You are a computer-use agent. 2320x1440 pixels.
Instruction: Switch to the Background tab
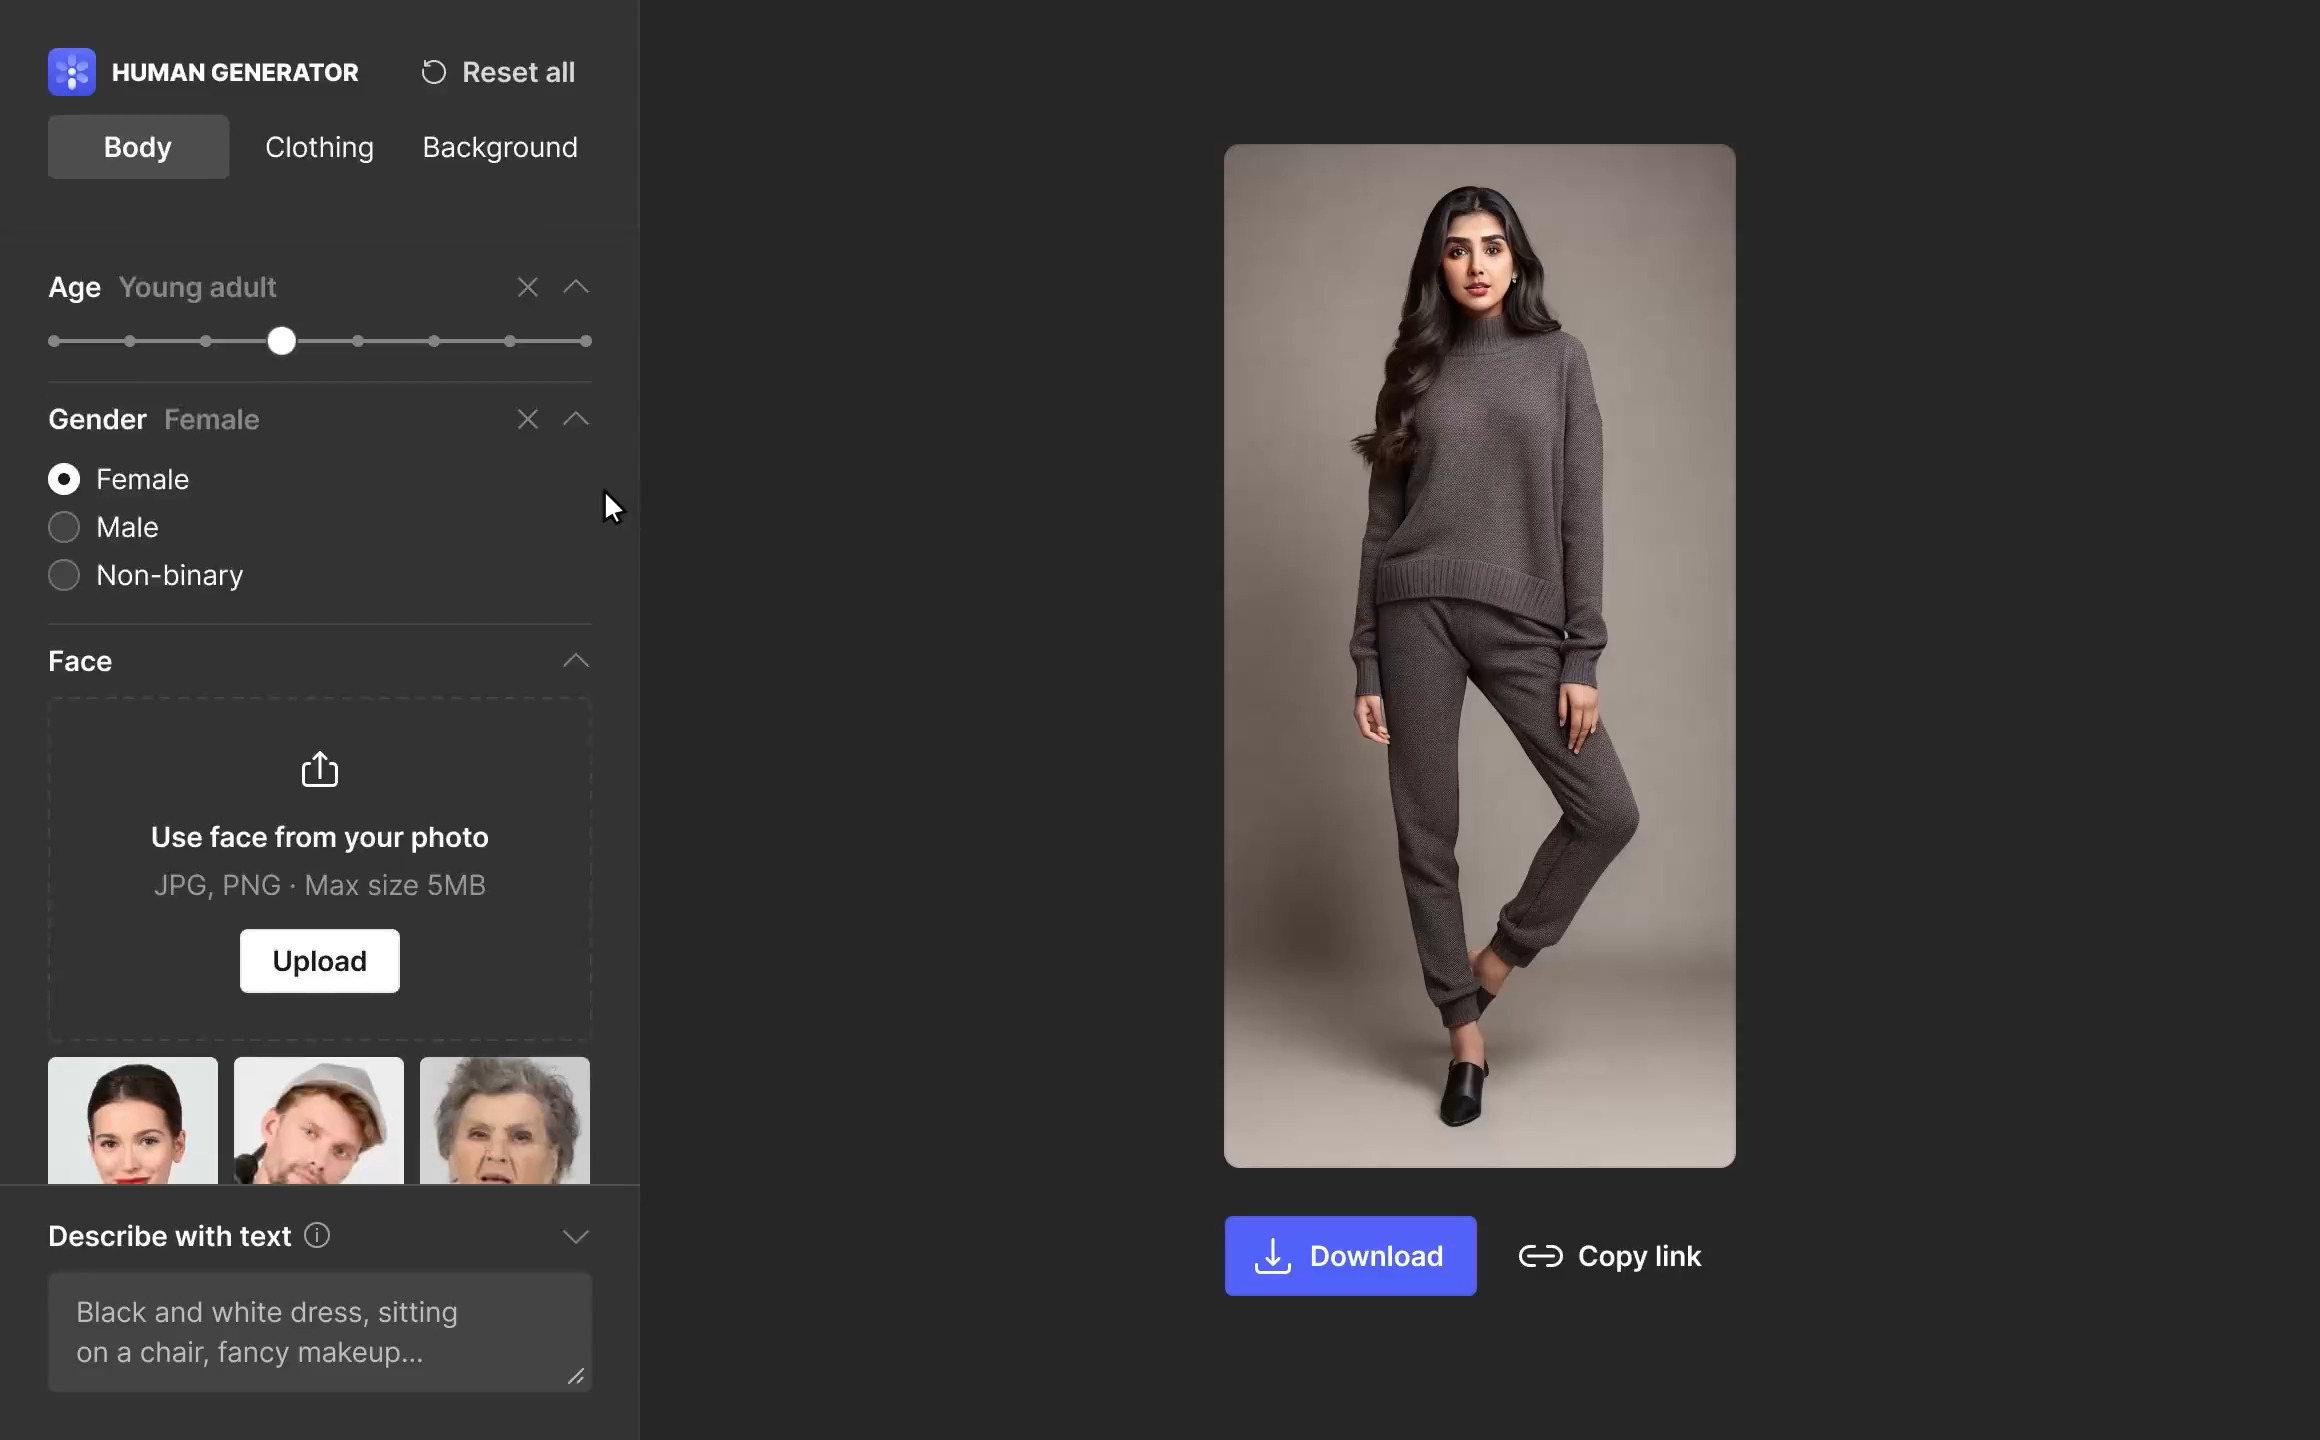[x=499, y=146]
